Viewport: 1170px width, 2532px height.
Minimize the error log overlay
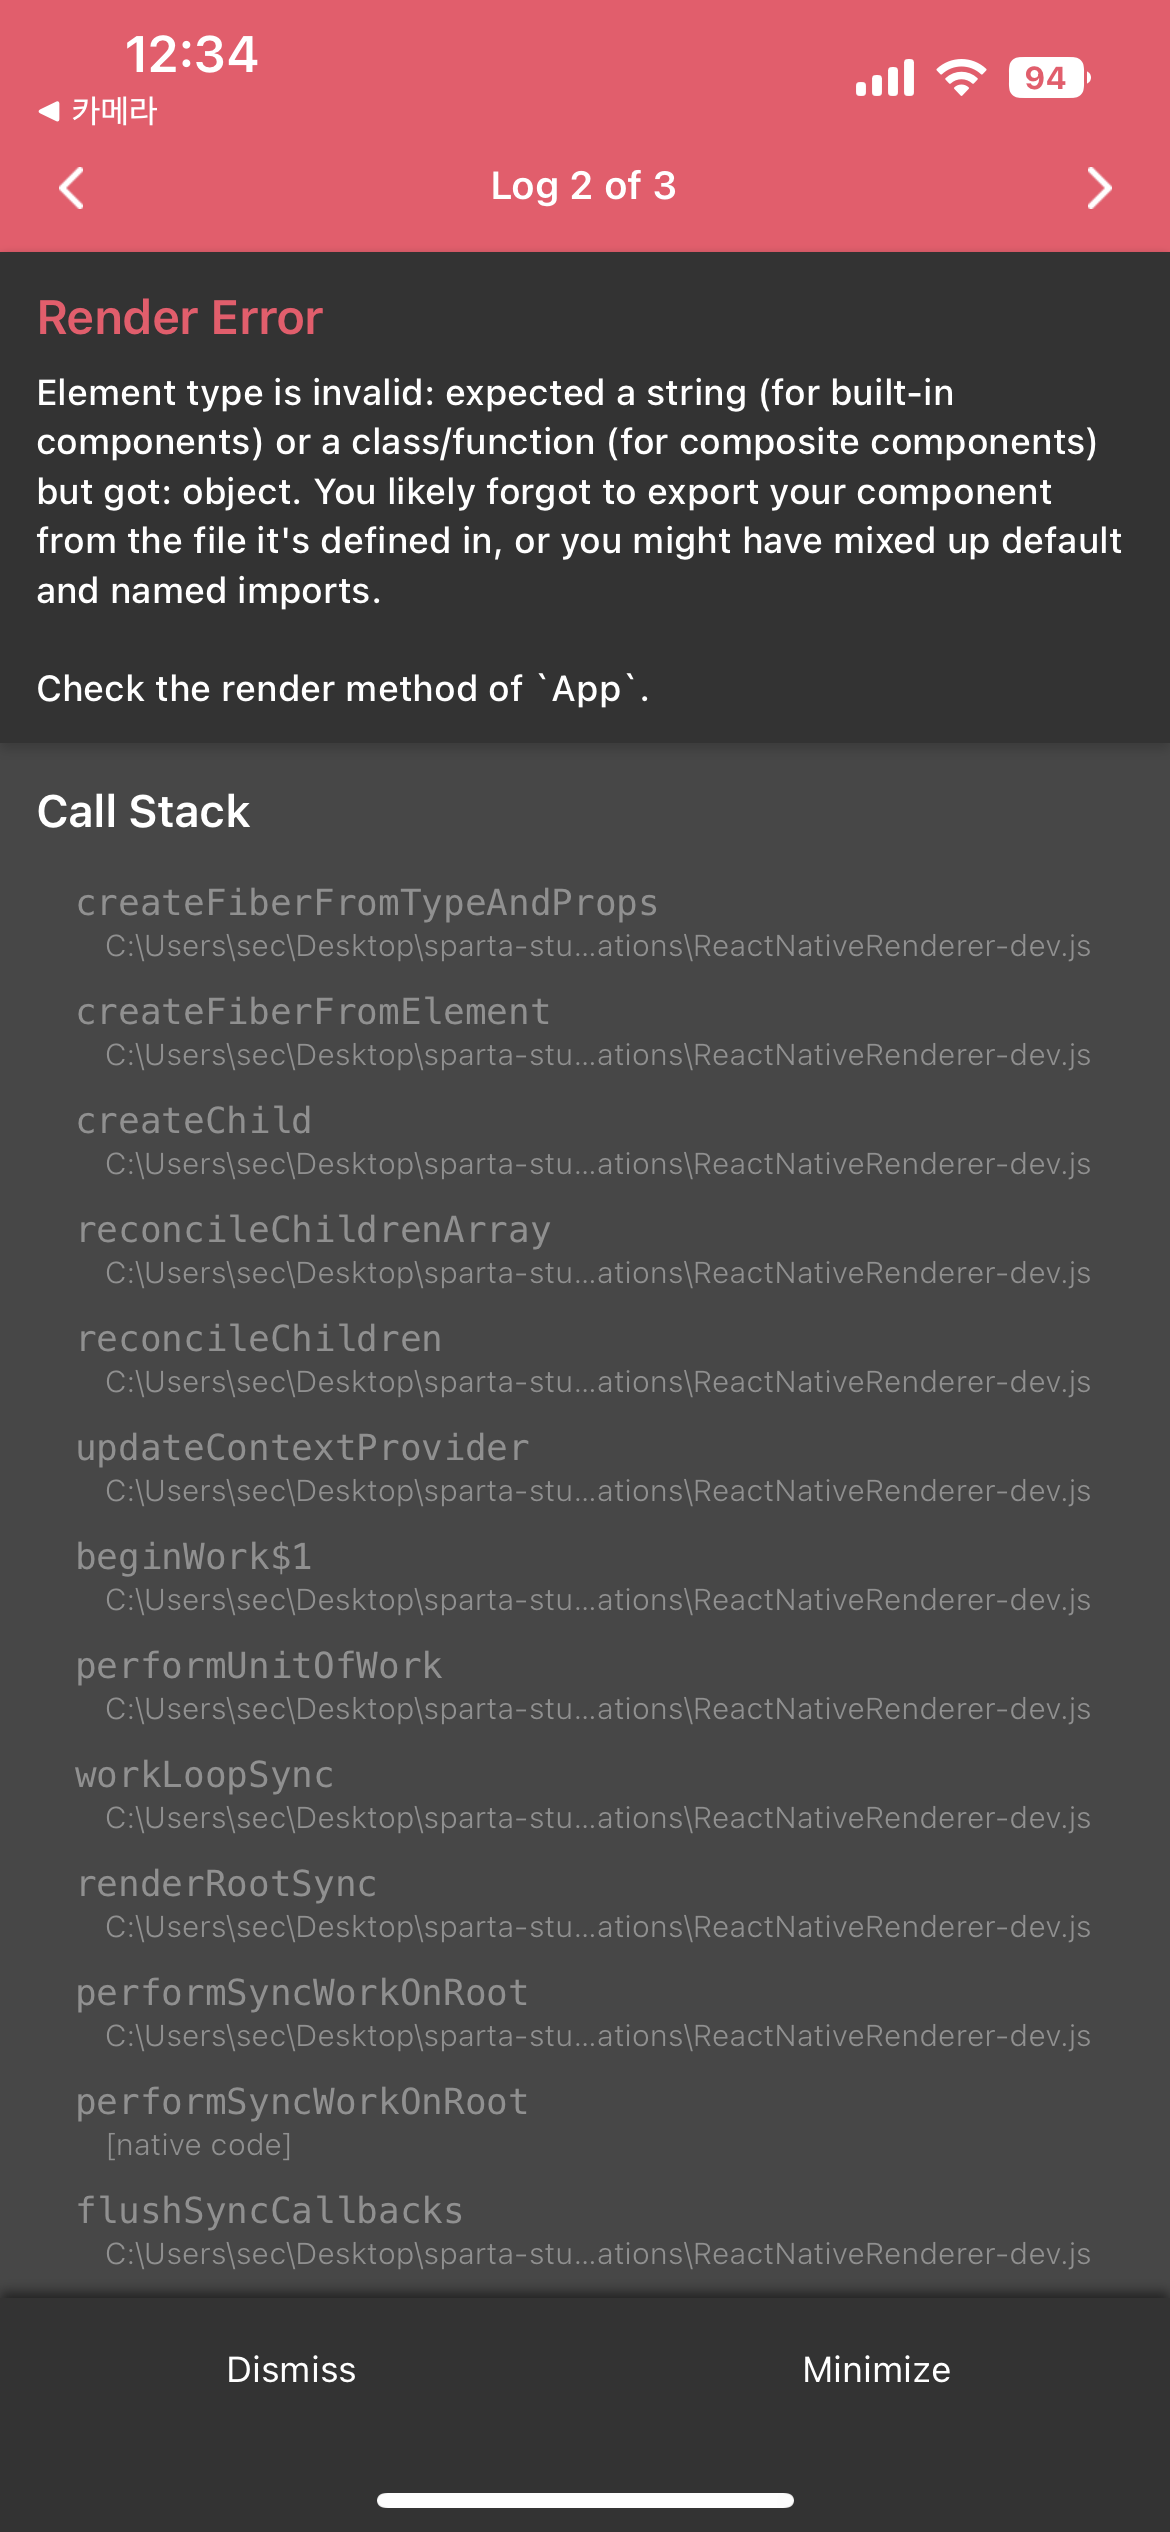pyautogui.click(x=877, y=2369)
